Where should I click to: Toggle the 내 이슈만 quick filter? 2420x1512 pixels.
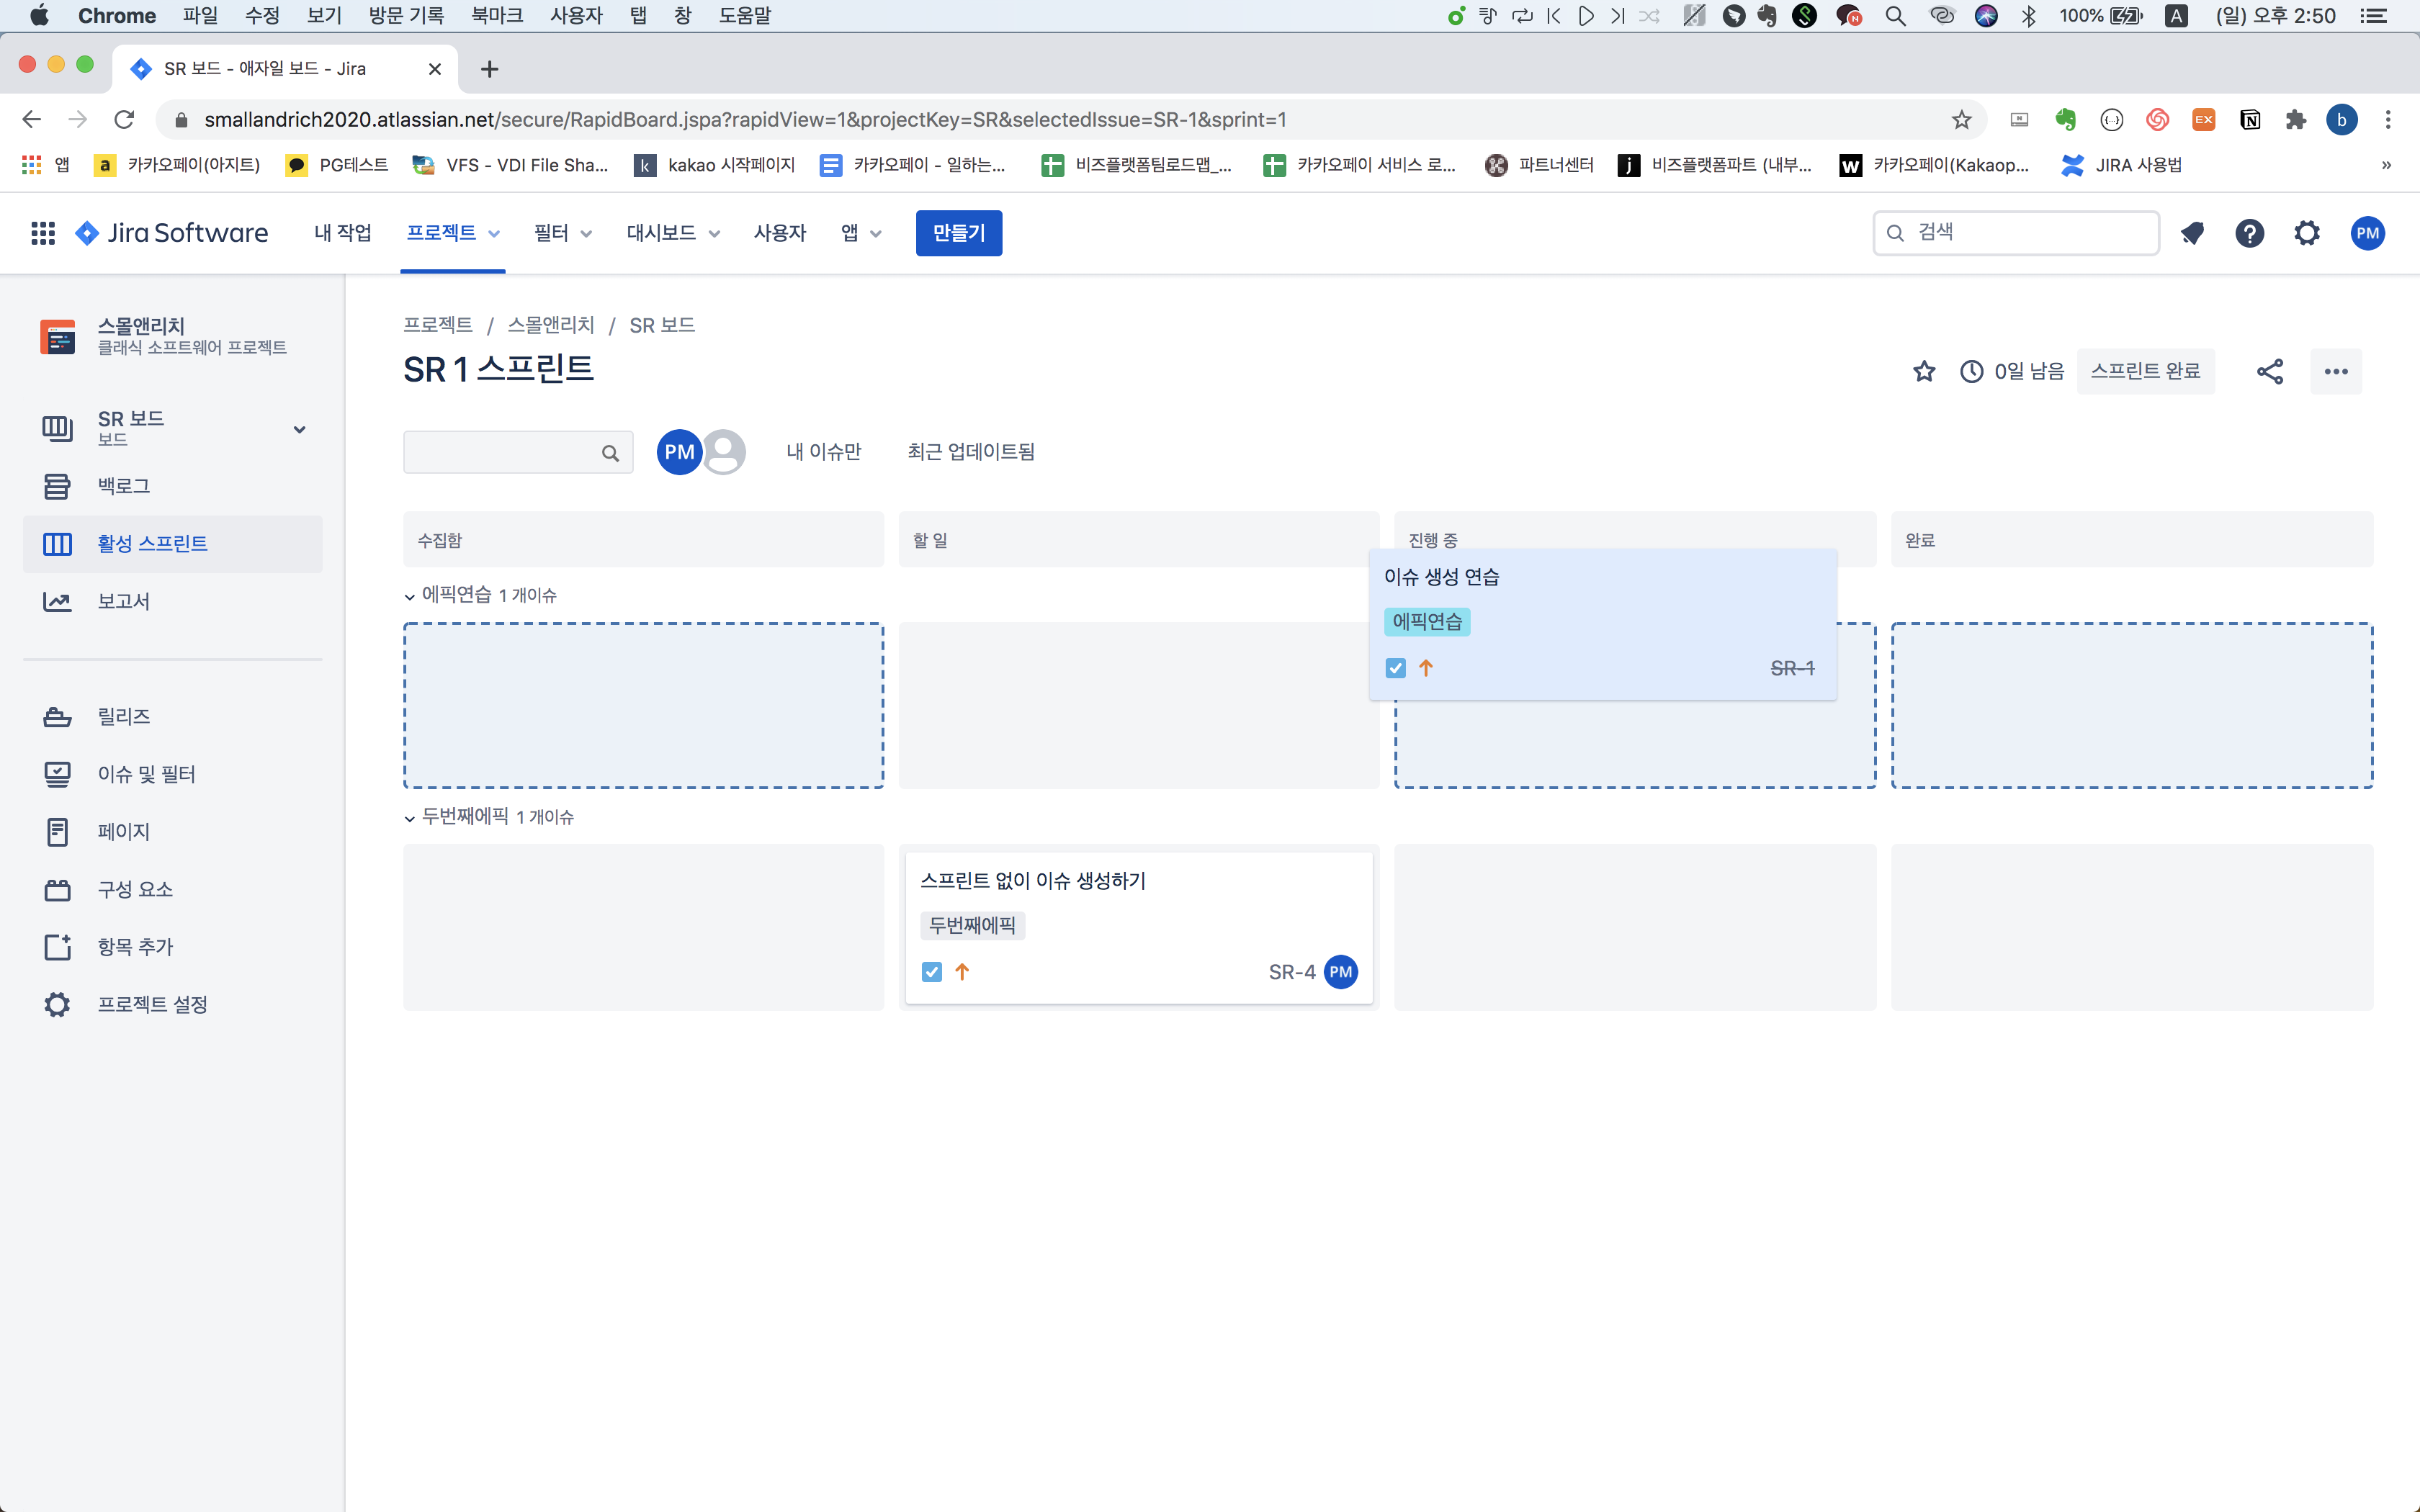coord(823,452)
